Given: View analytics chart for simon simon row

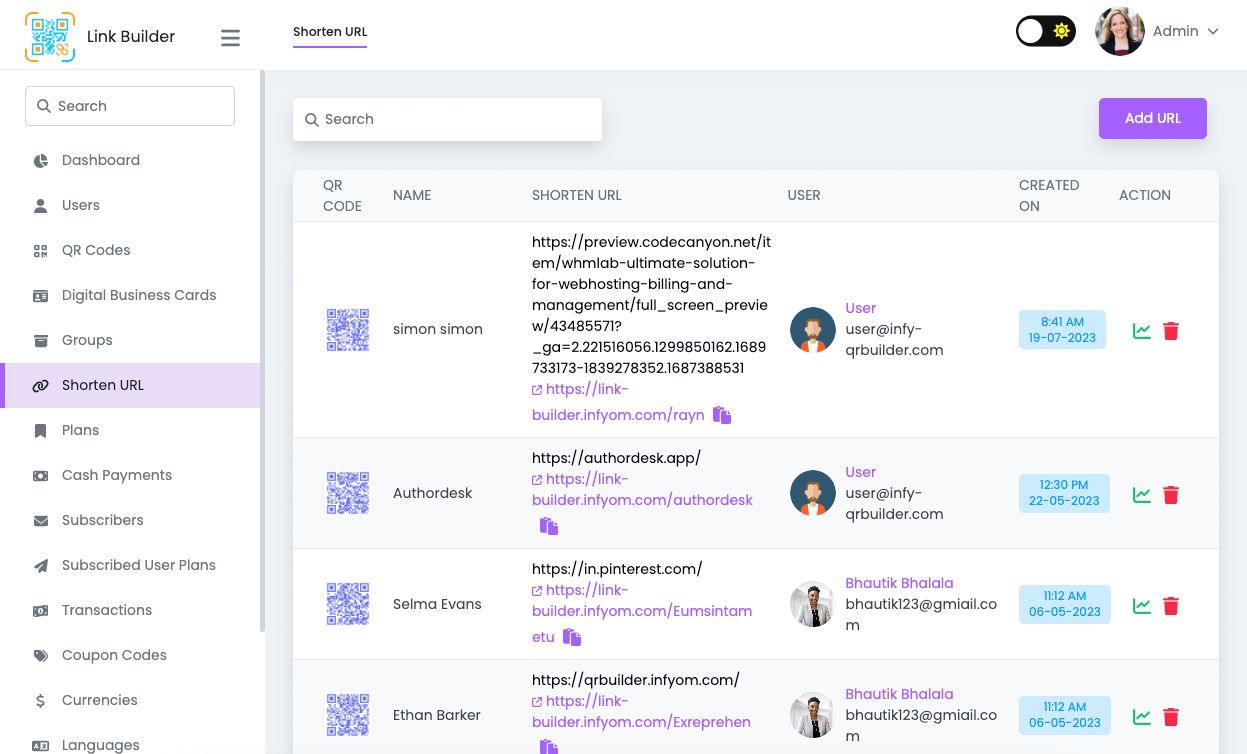Looking at the screenshot, I should (1141, 331).
